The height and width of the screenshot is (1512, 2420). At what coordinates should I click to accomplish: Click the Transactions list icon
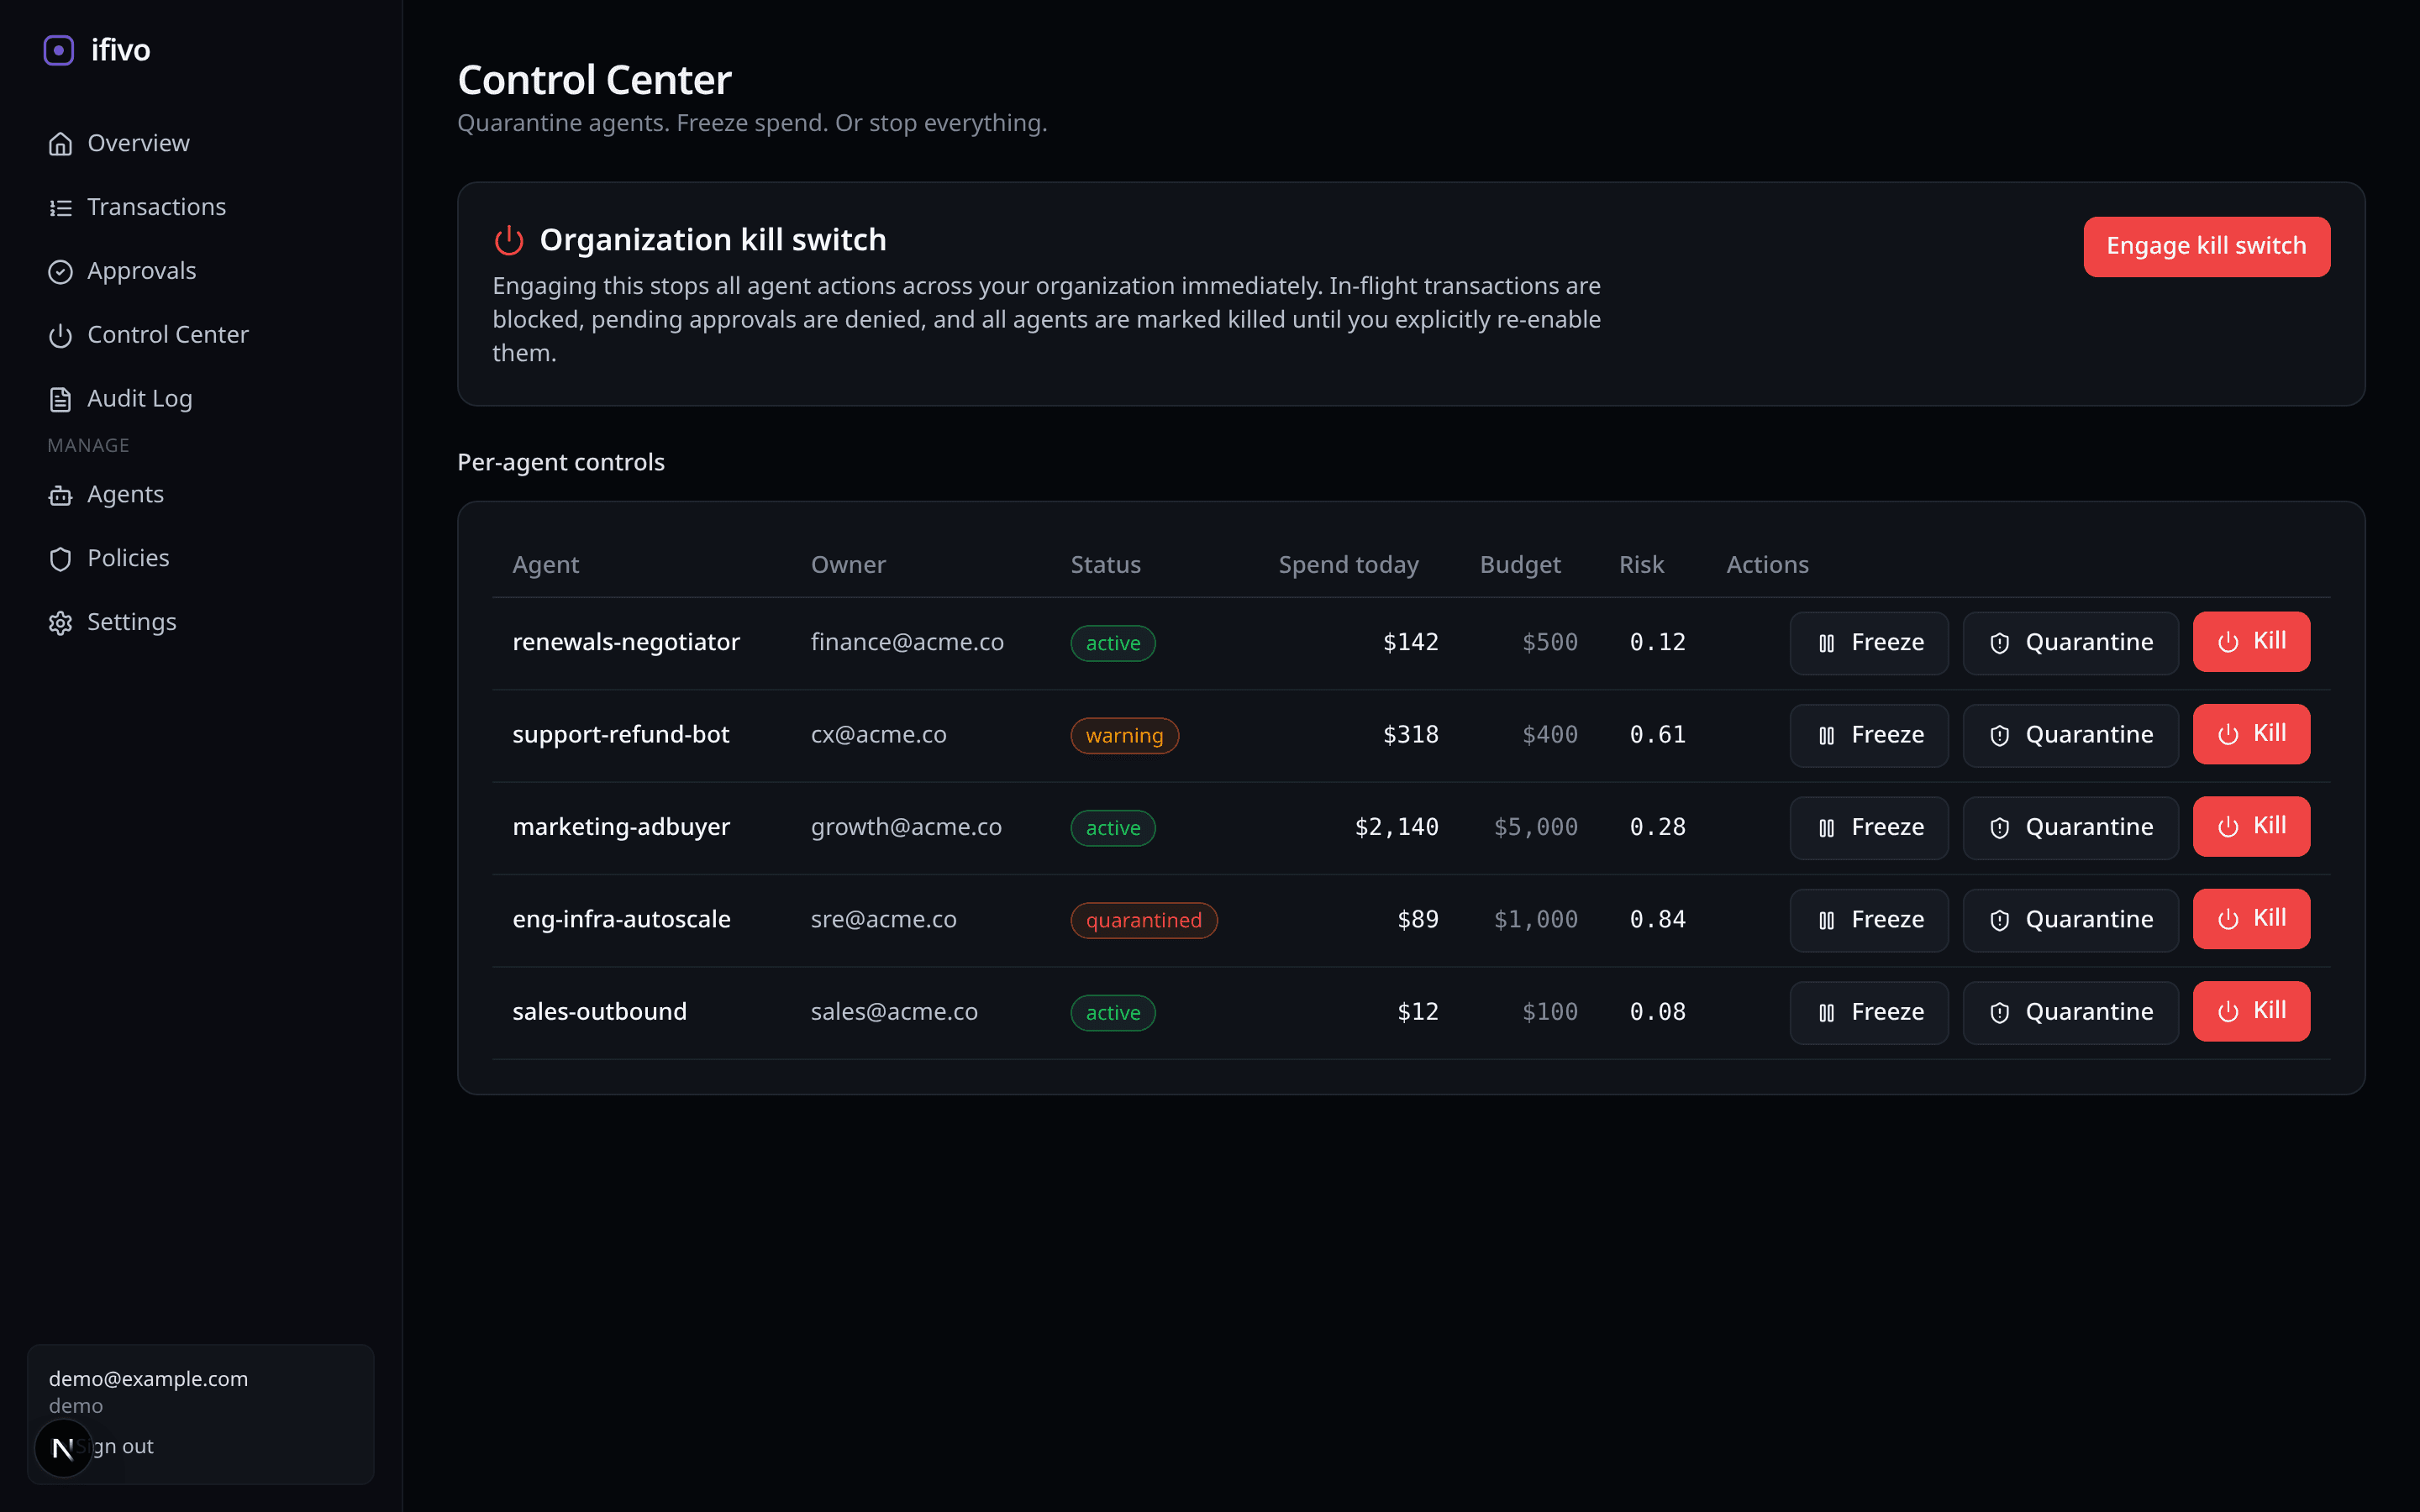pyautogui.click(x=61, y=207)
